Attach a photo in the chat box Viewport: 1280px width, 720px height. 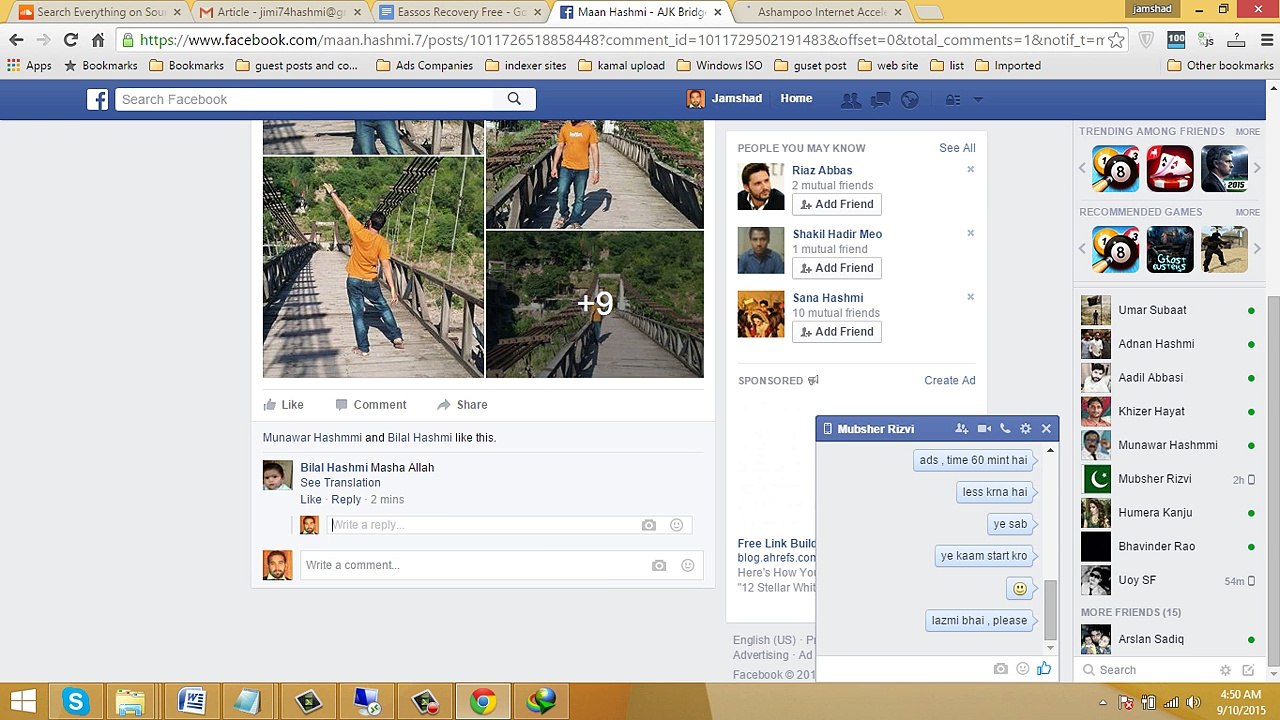point(1000,669)
